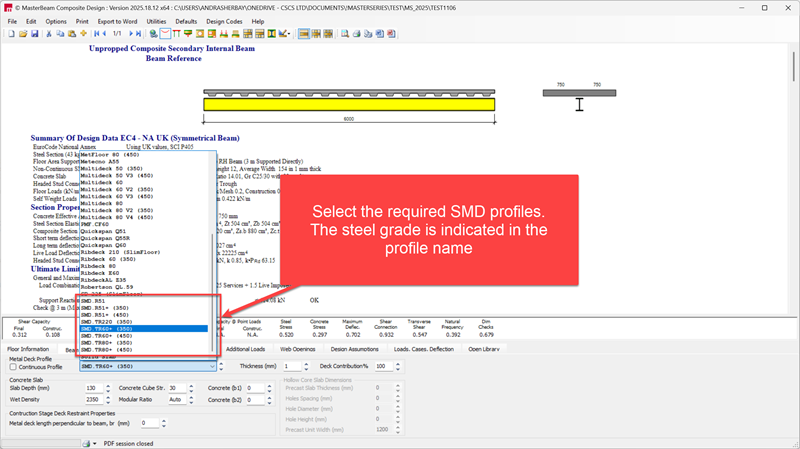Click the red twin-post frame icon
800x449 pixels.
coord(177,34)
